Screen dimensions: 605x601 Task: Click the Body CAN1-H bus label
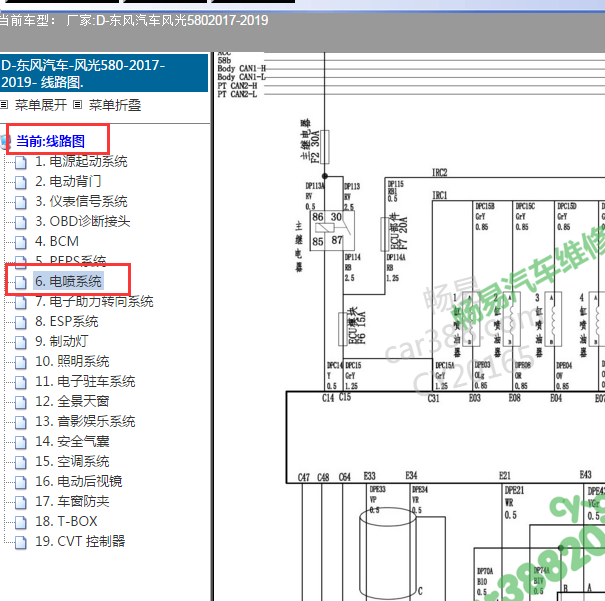pyautogui.click(x=242, y=69)
